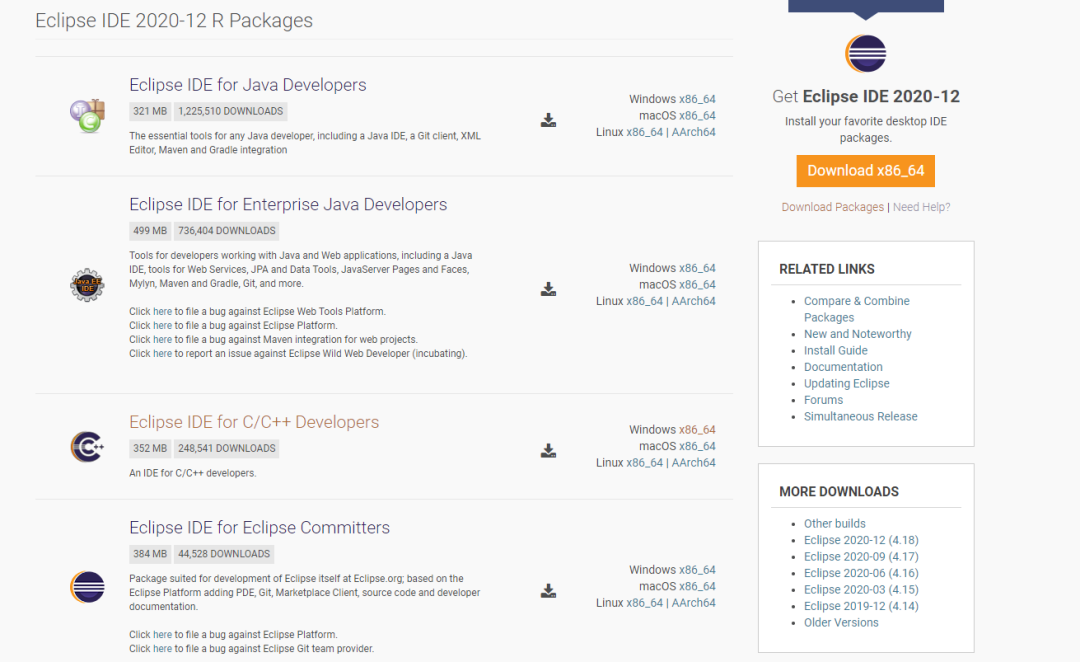Click the 499 MB size badge

(x=149, y=231)
